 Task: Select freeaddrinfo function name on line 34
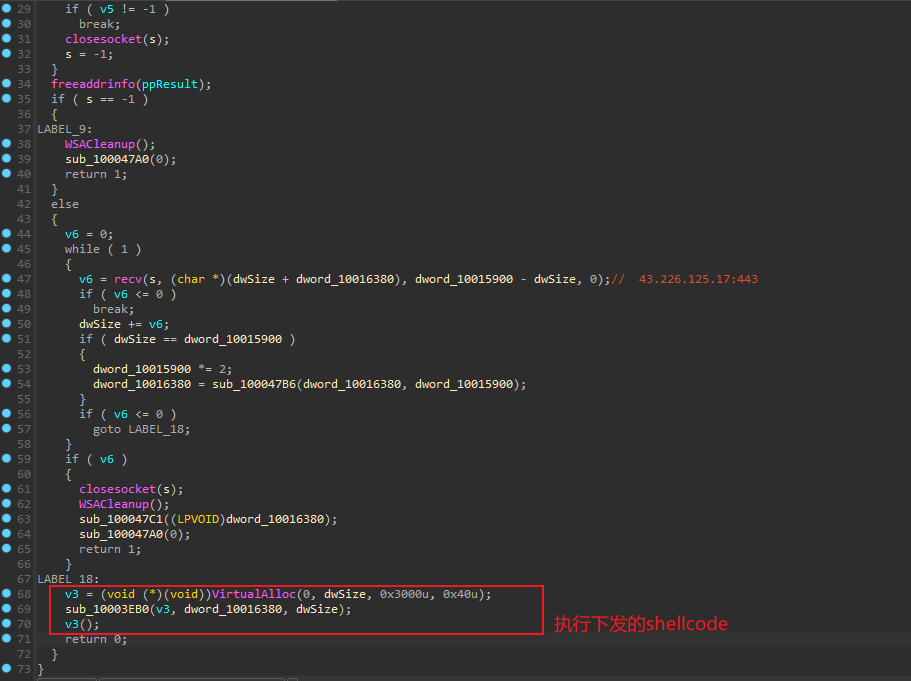(93, 84)
